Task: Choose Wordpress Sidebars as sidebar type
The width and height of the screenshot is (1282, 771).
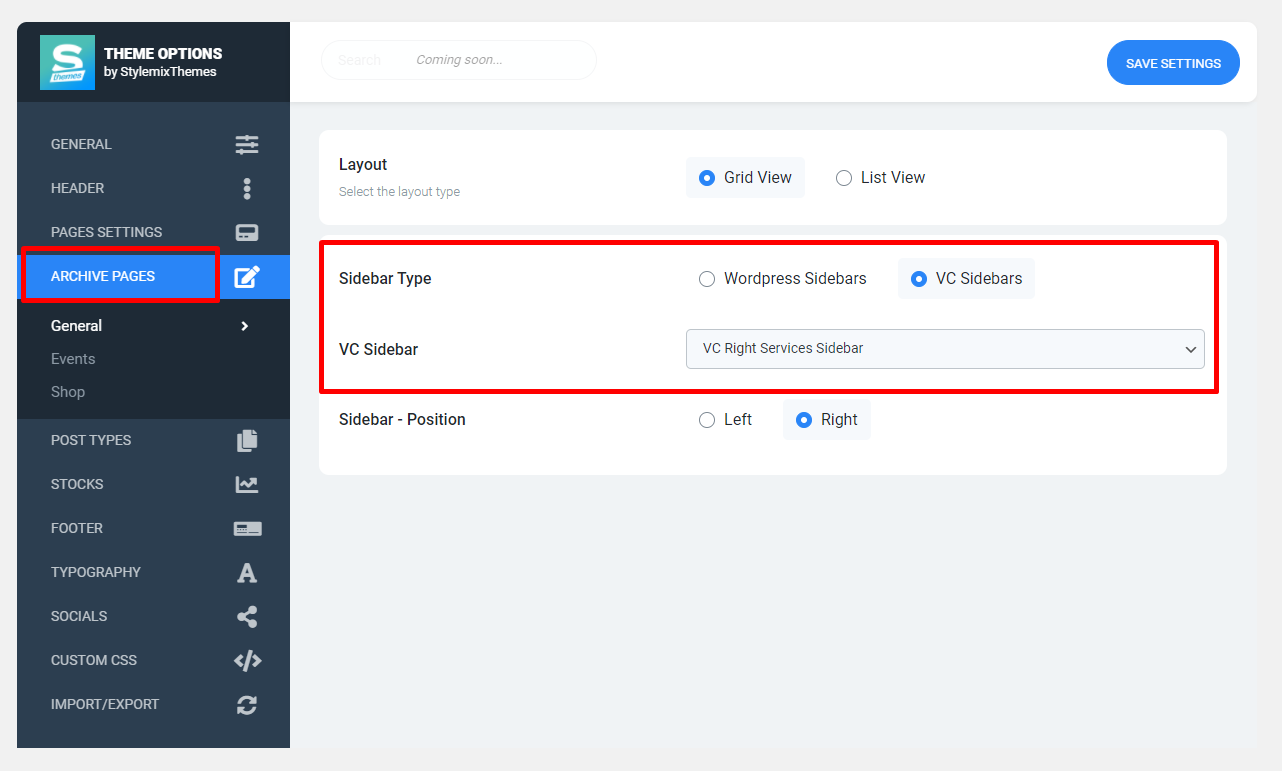Action: point(707,279)
